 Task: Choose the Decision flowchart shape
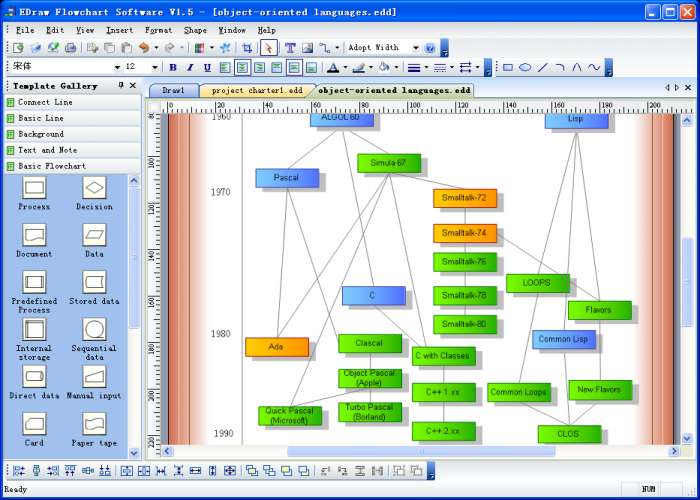pyautogui.click(x=94, y=193)
